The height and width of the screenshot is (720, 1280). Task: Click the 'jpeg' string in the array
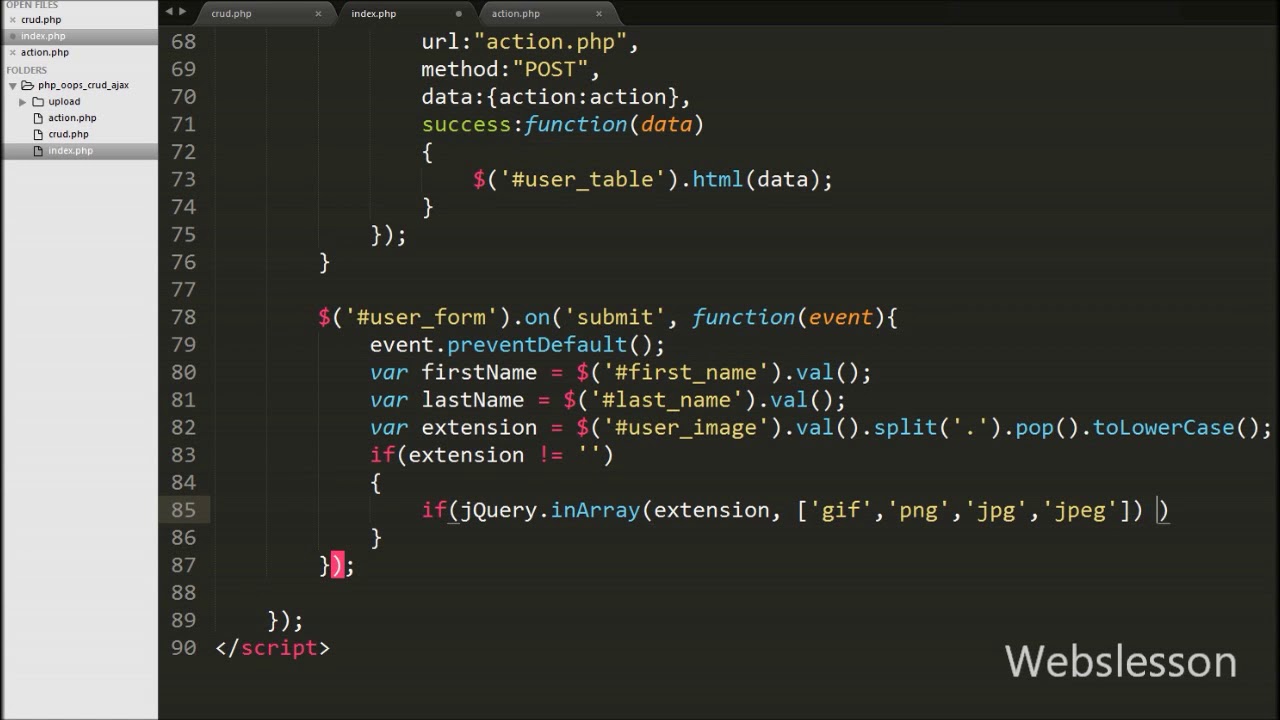(x=1079, y=510)
